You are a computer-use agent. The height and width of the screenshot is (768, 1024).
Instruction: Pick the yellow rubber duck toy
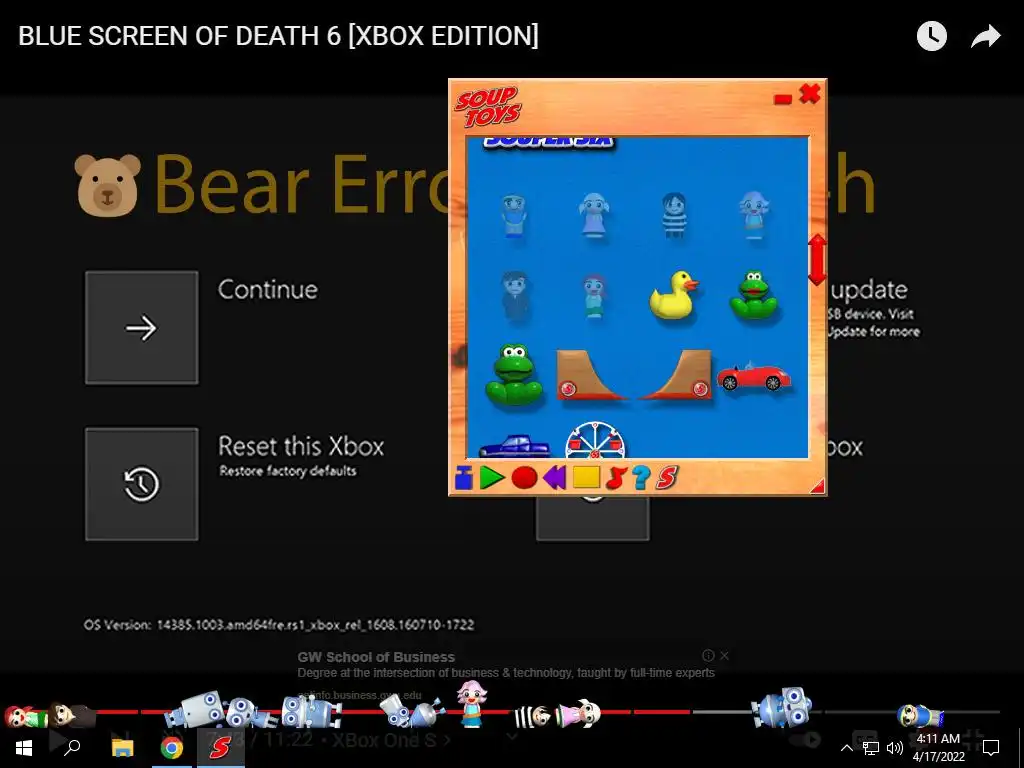(x=673, y=295)
